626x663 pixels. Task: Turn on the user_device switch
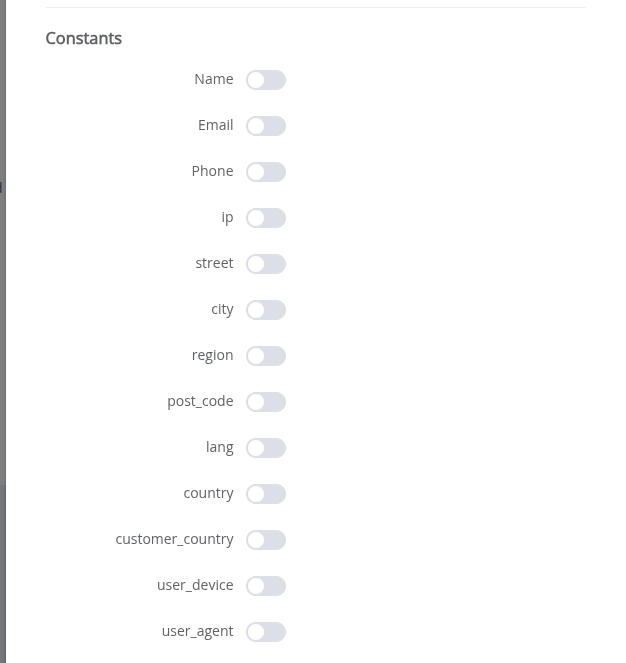click(266, 586)
